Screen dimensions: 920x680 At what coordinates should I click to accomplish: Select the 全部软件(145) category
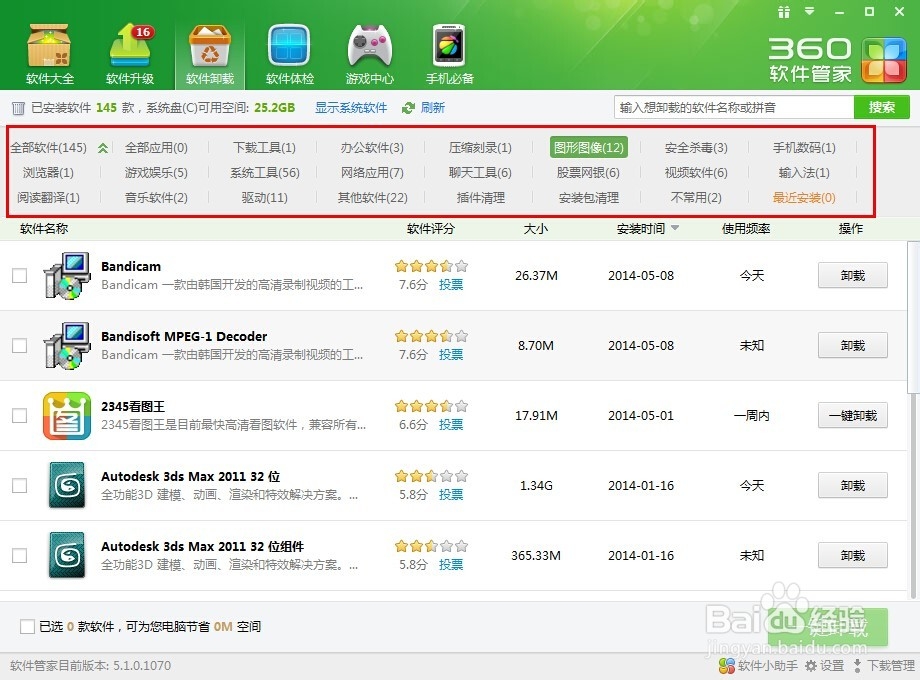point(48,148)
